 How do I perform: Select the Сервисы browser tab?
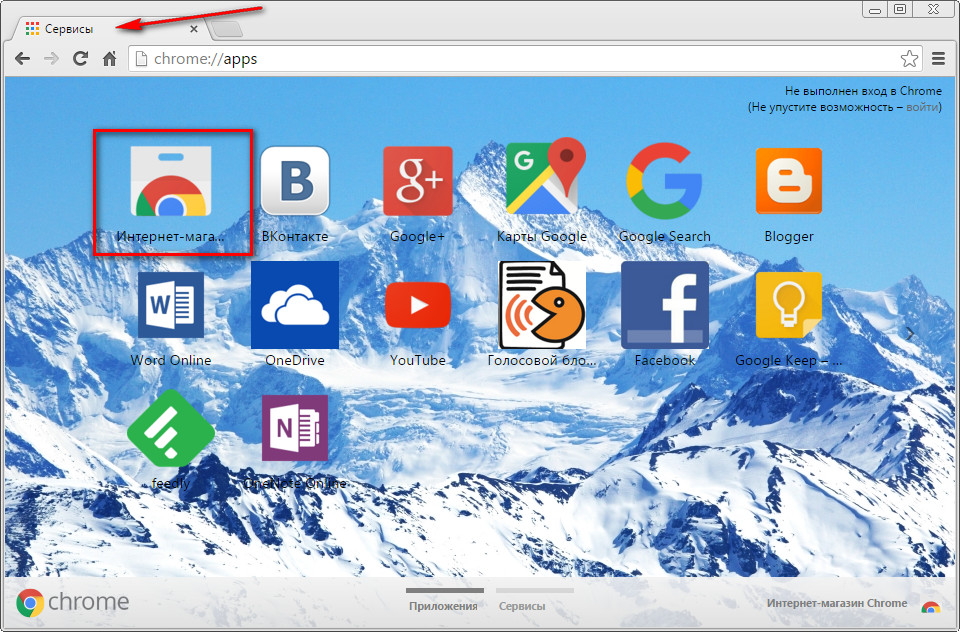111,29
